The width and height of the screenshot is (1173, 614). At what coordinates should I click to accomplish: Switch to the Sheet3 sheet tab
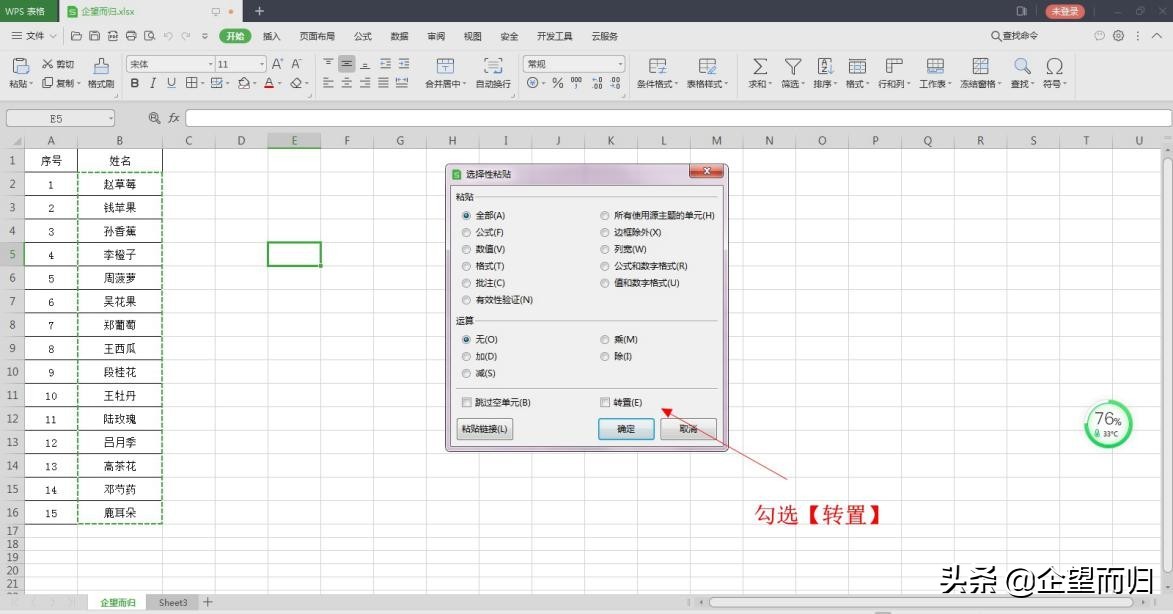tap(173, 602)
